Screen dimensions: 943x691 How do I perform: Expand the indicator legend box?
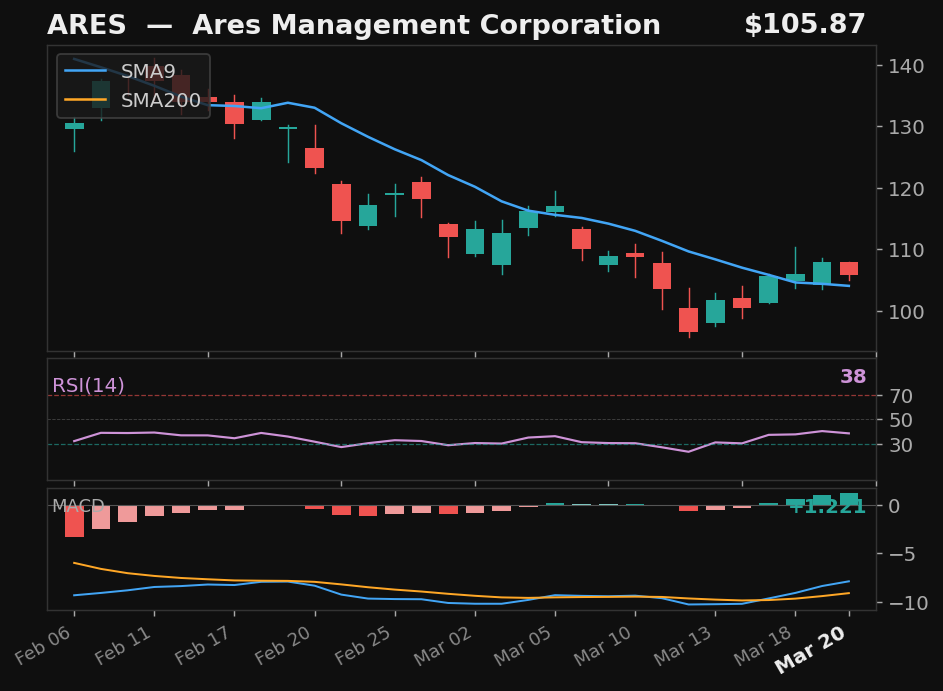[x=131, y=86]
